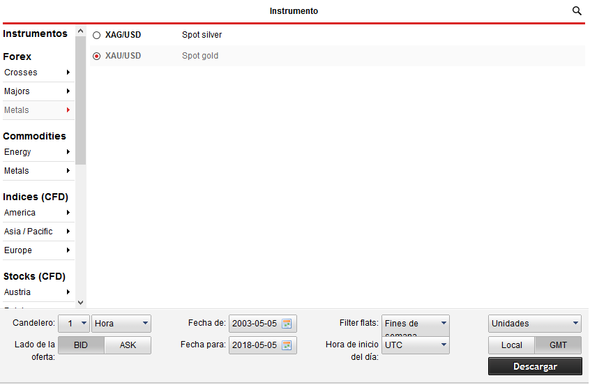Expand Forex Majors category

[x=37, y=91]
